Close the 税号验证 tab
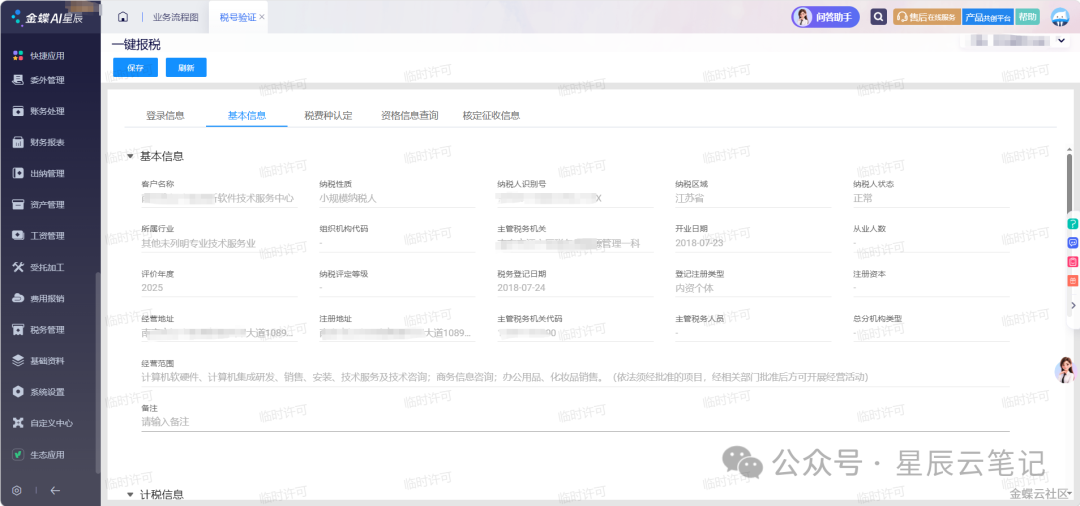The width and height of the screenshot is (1080, 506). pos(262,17)
